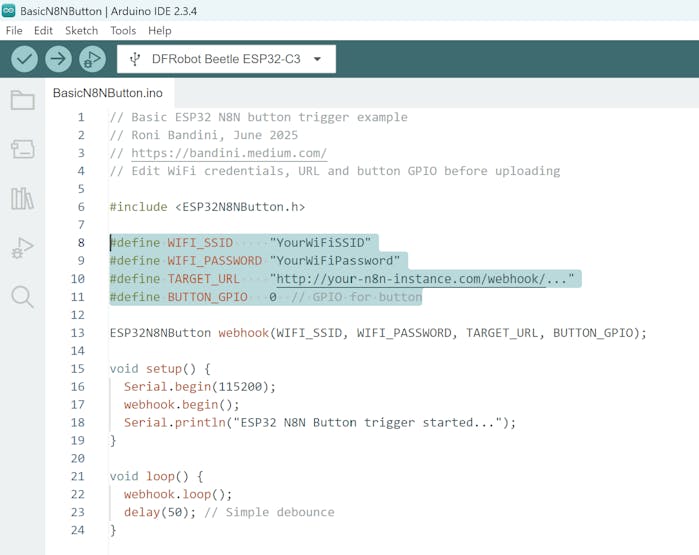Click webhook.begin() statement
The height and width of the screenshot is (555, 699).
(x=182, y=405)
